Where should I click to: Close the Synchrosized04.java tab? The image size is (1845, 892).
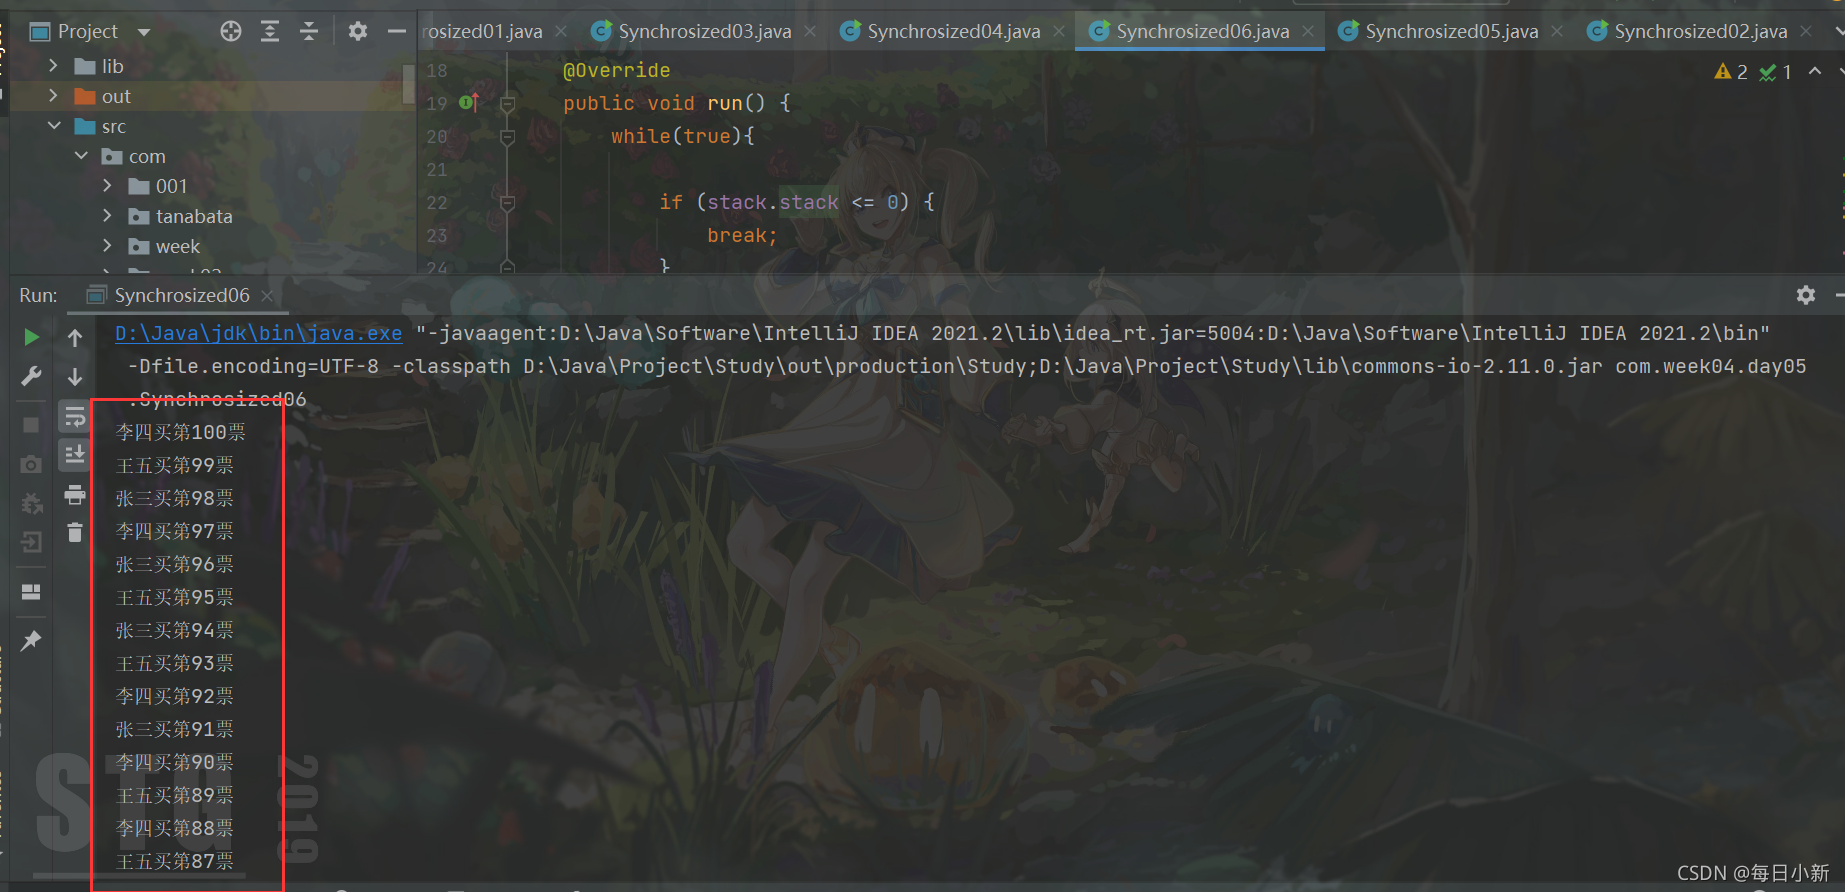[x=1059, y=32]
